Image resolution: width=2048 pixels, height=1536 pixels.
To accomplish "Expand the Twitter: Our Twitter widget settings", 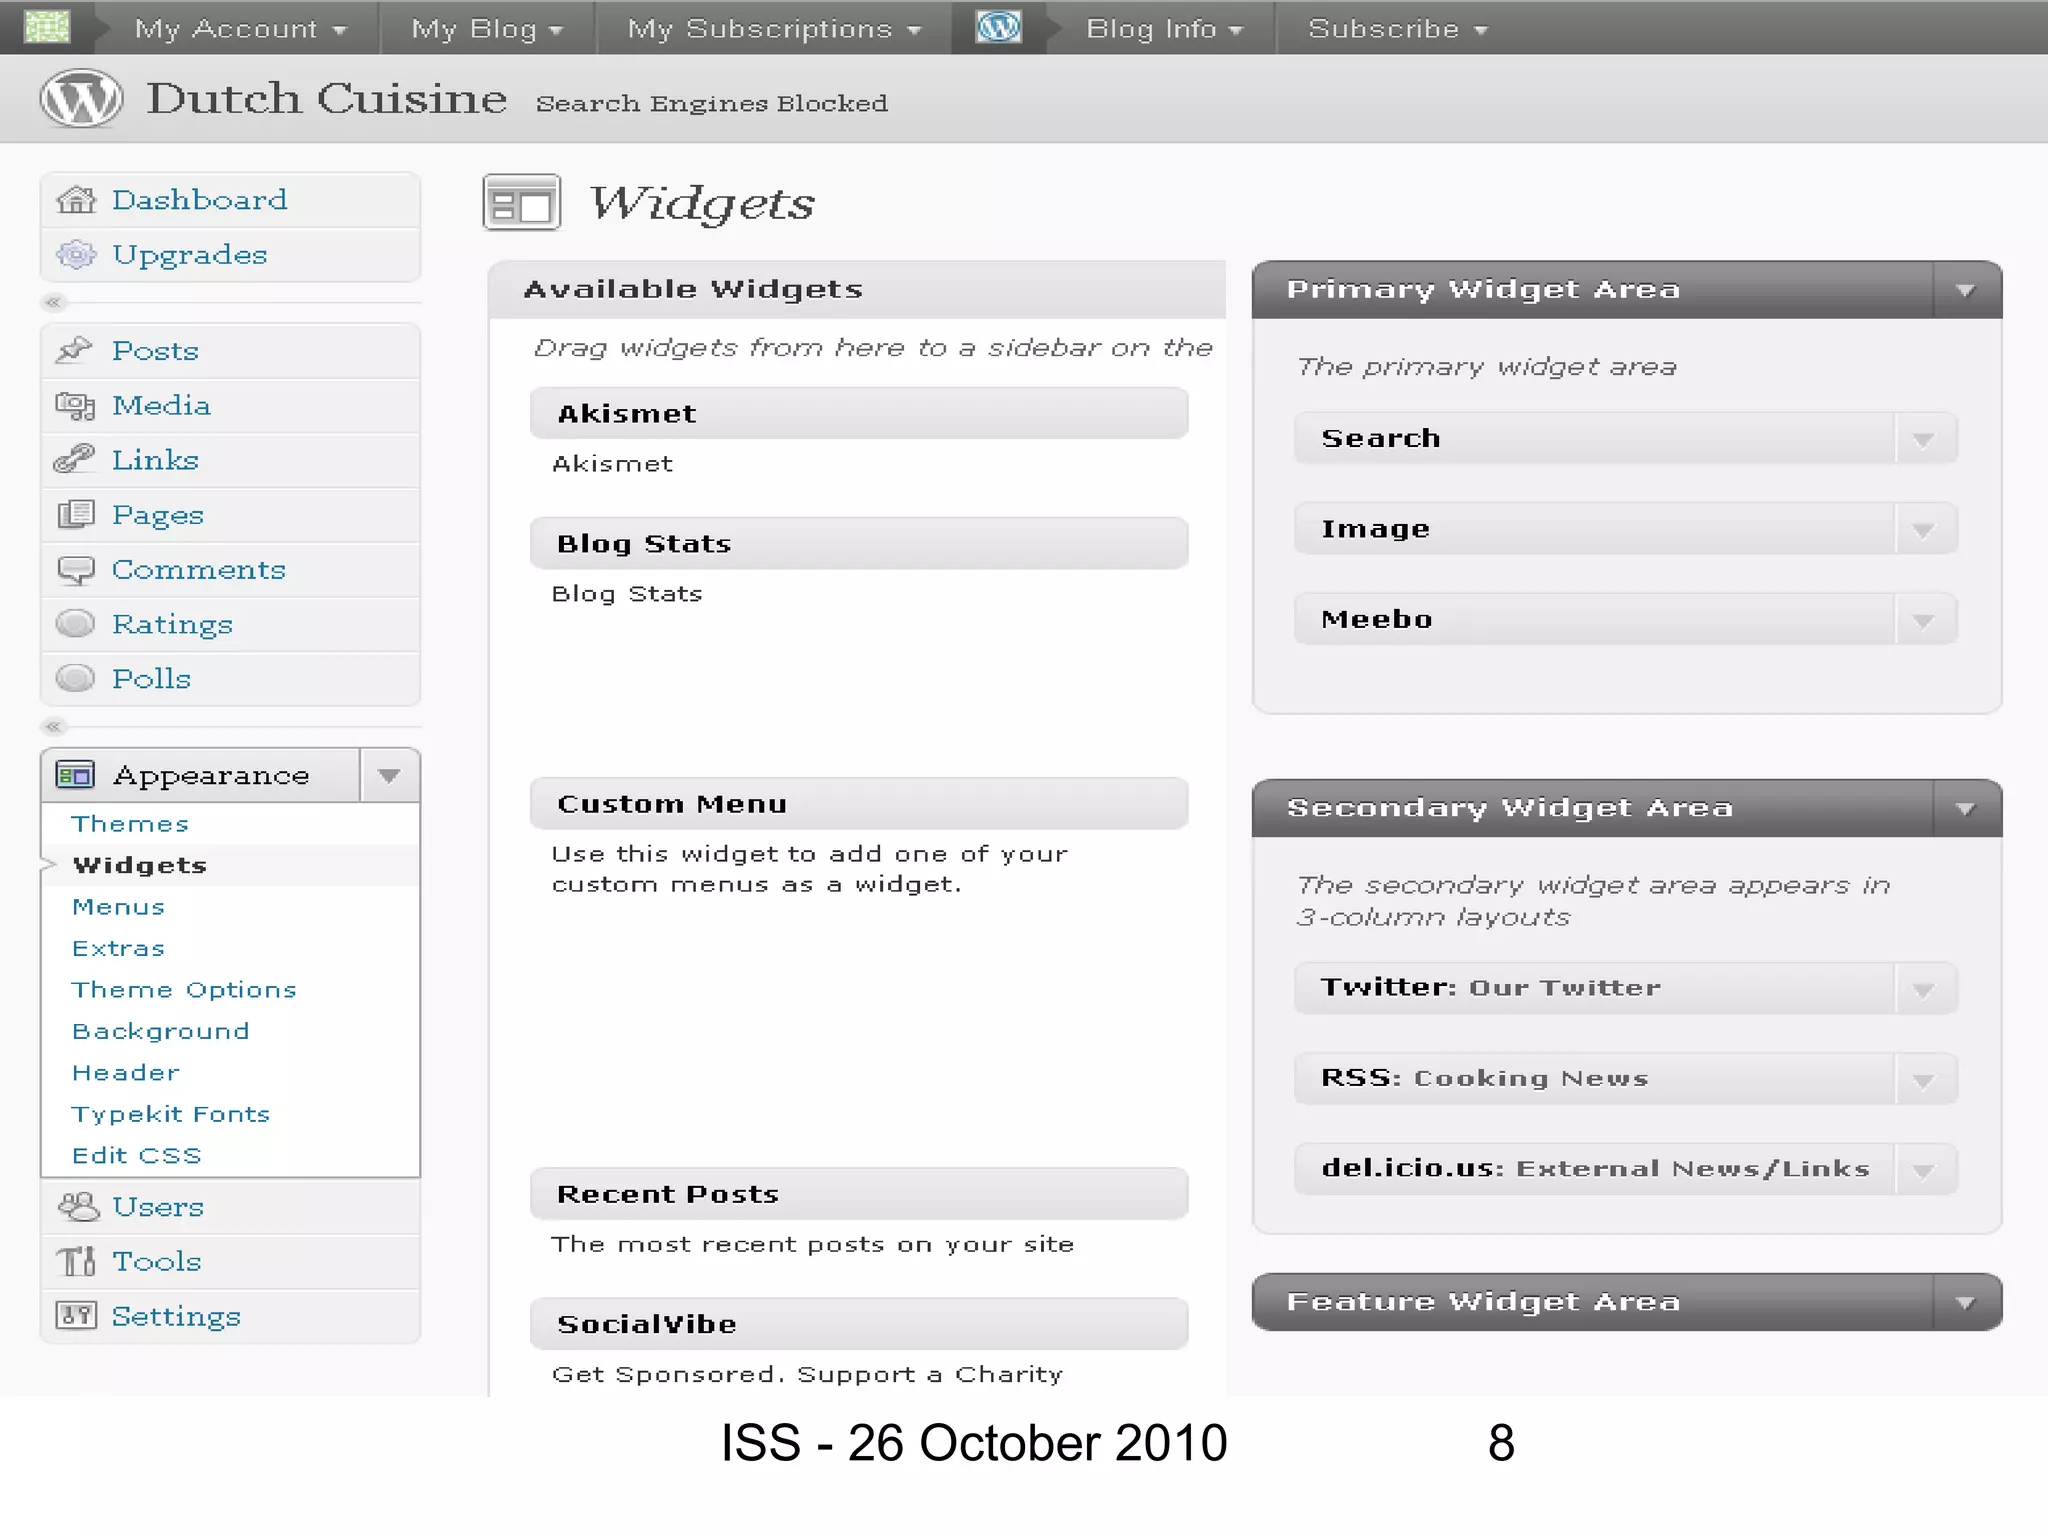I will 1922,990.
